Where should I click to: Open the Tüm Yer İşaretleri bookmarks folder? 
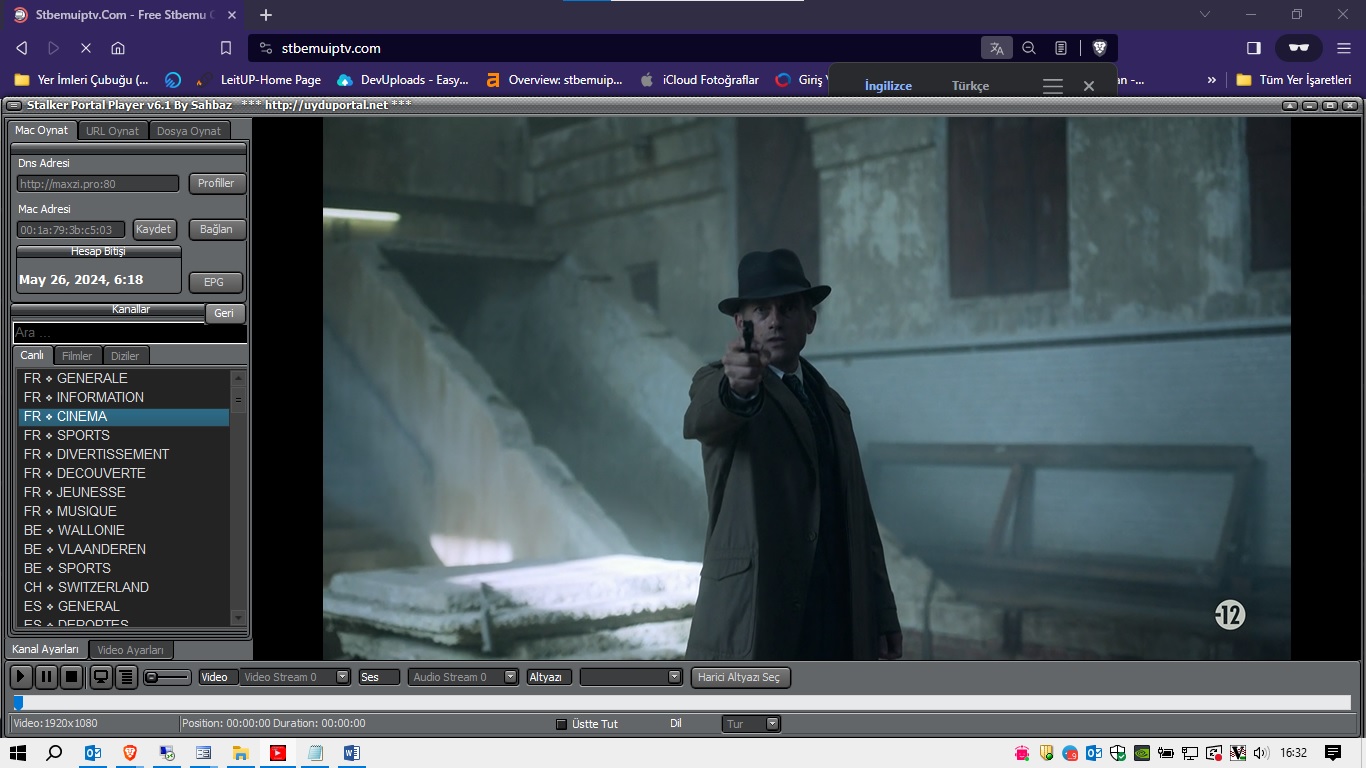(x=1294, y=80)
